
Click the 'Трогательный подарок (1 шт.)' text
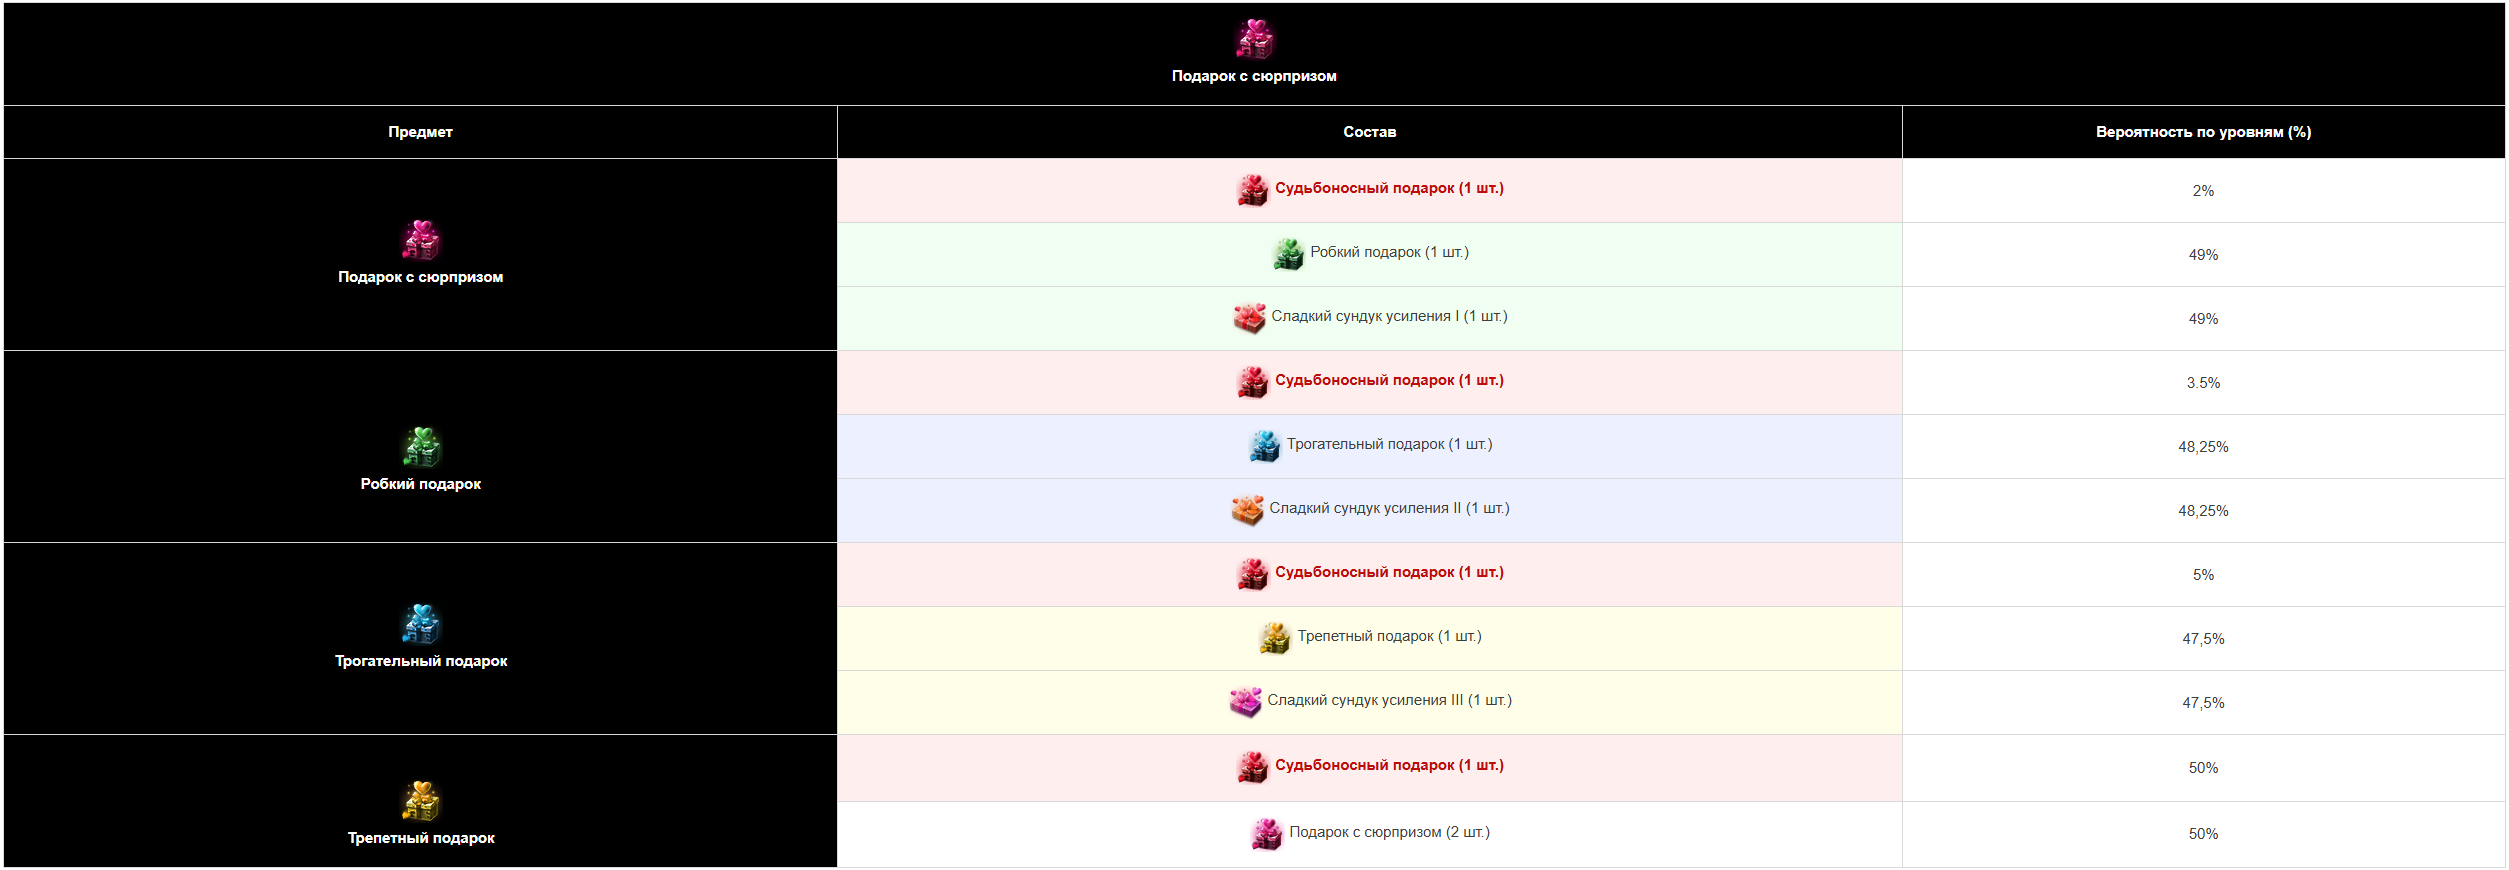pos(1389,444)
